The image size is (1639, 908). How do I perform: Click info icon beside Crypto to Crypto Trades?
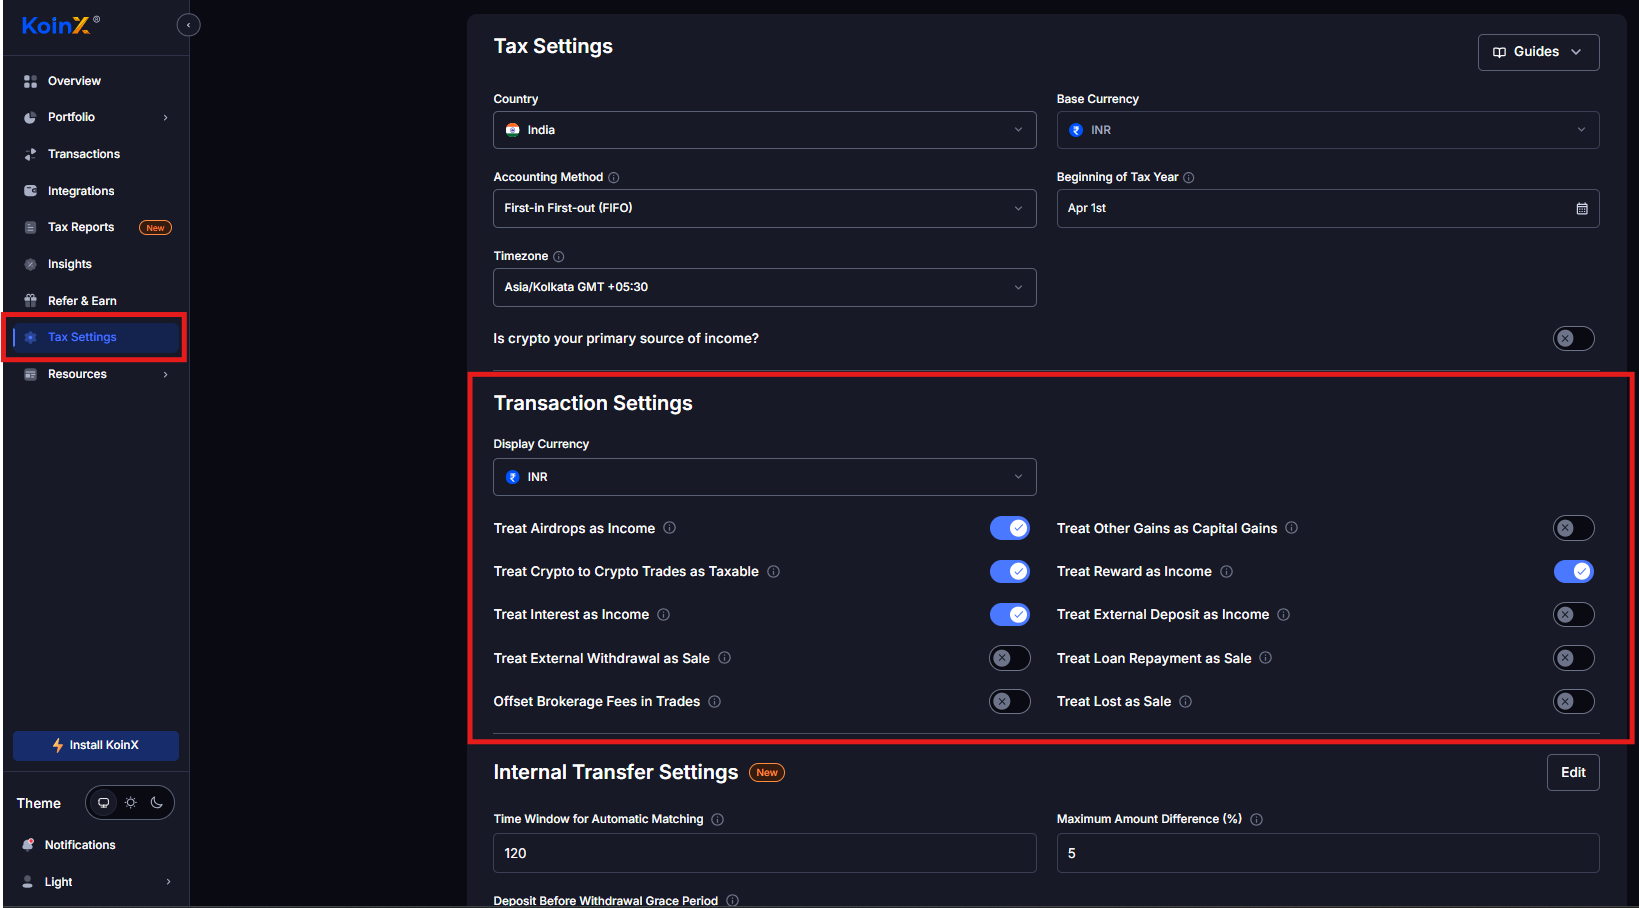pos(774,572)
